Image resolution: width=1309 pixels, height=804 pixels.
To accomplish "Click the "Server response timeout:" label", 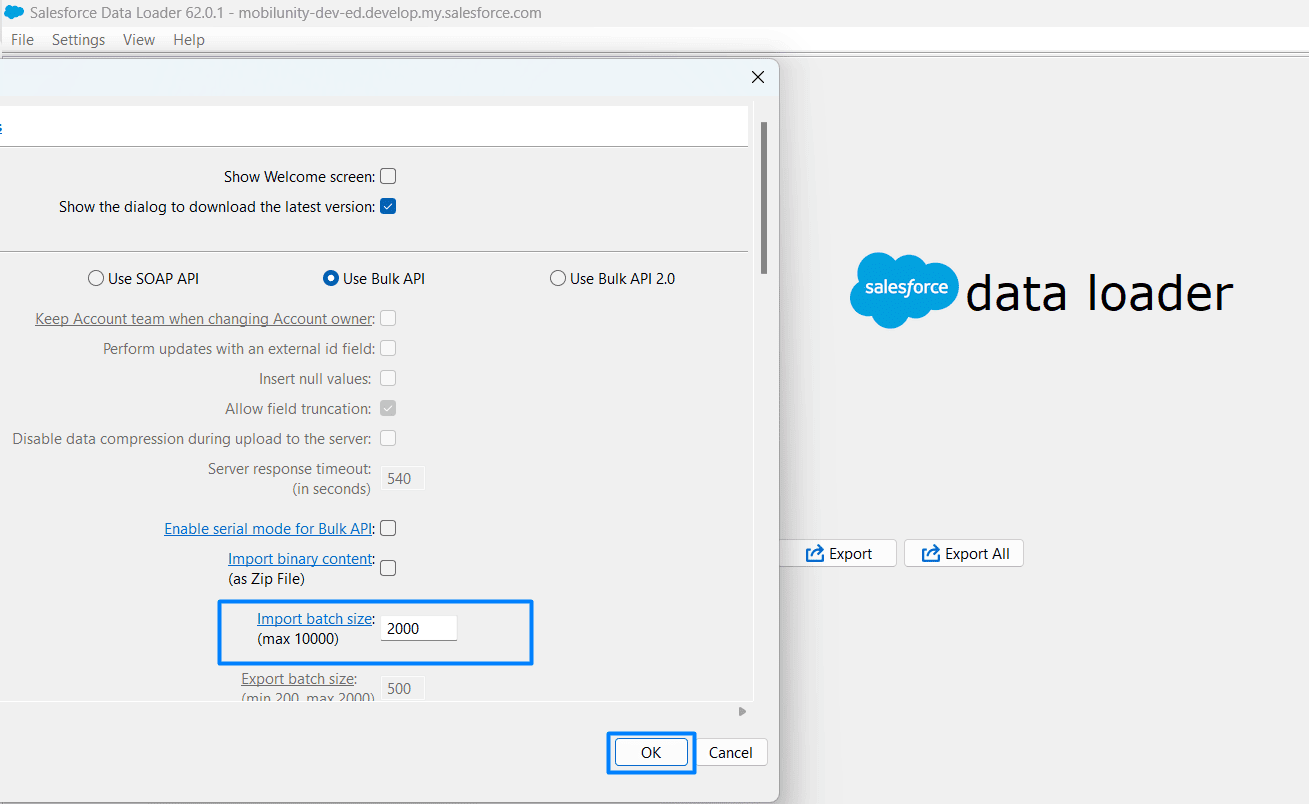I will click(290, 469).
